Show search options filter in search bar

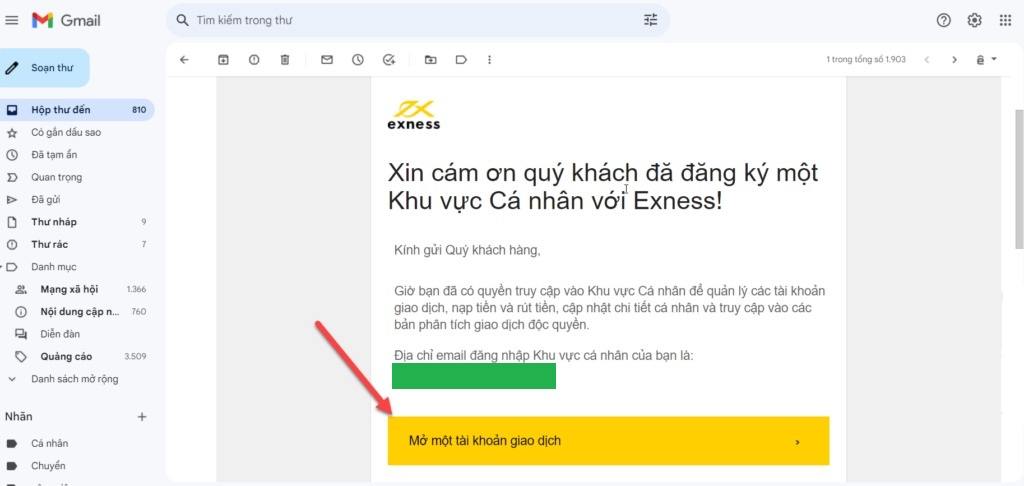coord(651,20)
